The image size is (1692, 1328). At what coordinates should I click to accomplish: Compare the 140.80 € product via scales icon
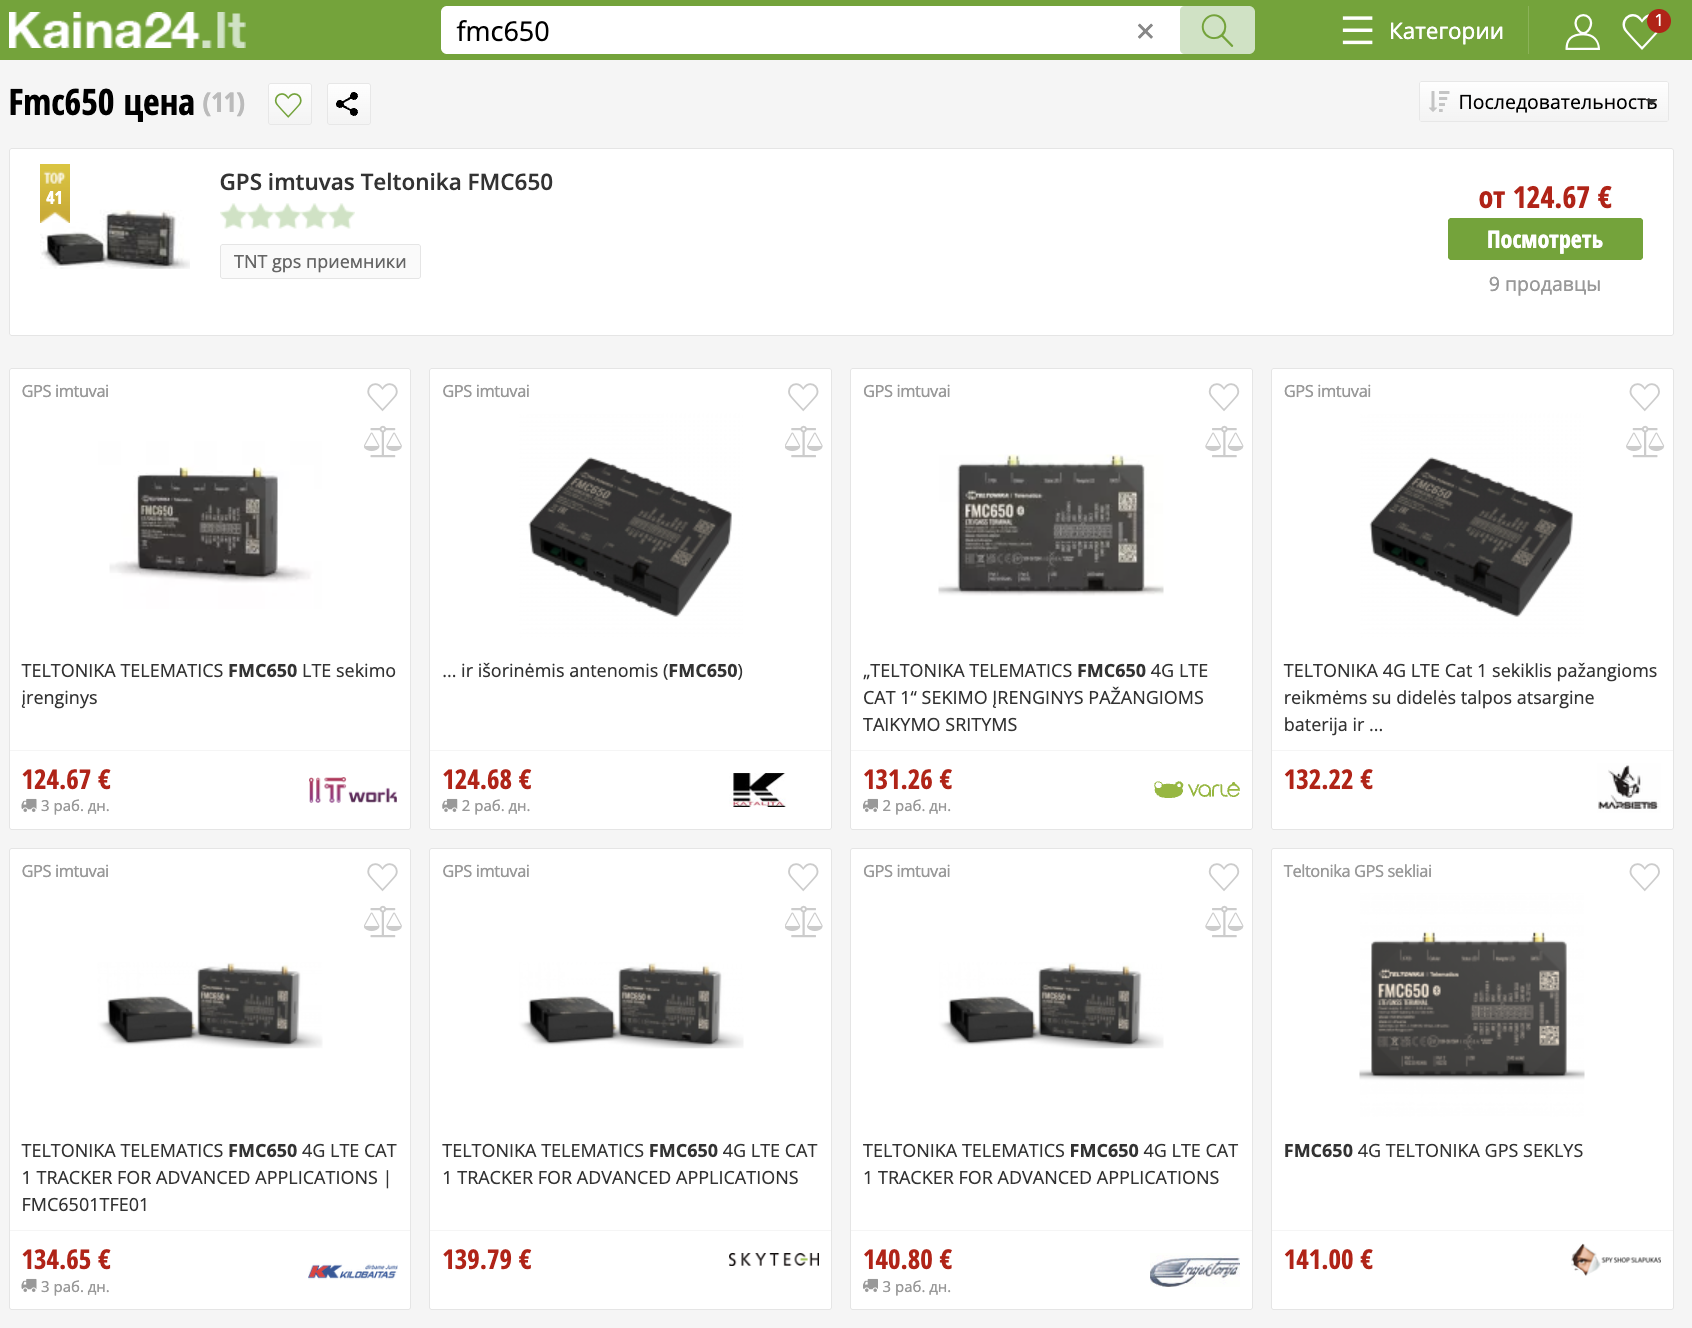point(1224,922)
